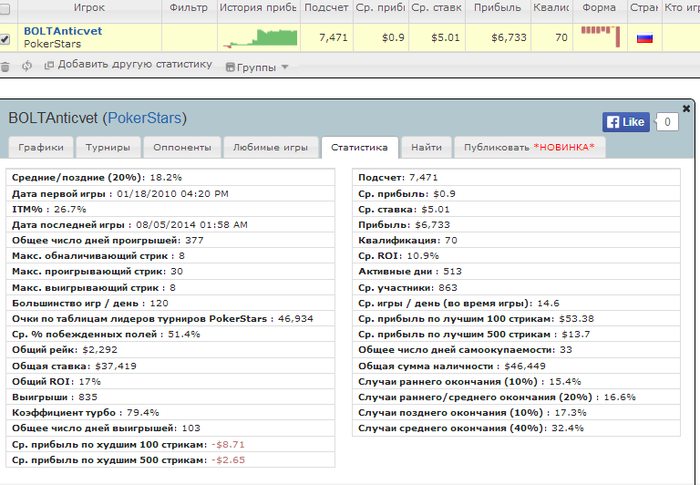
Task: Click the Facebook Like button
Action: pos(626,122)
